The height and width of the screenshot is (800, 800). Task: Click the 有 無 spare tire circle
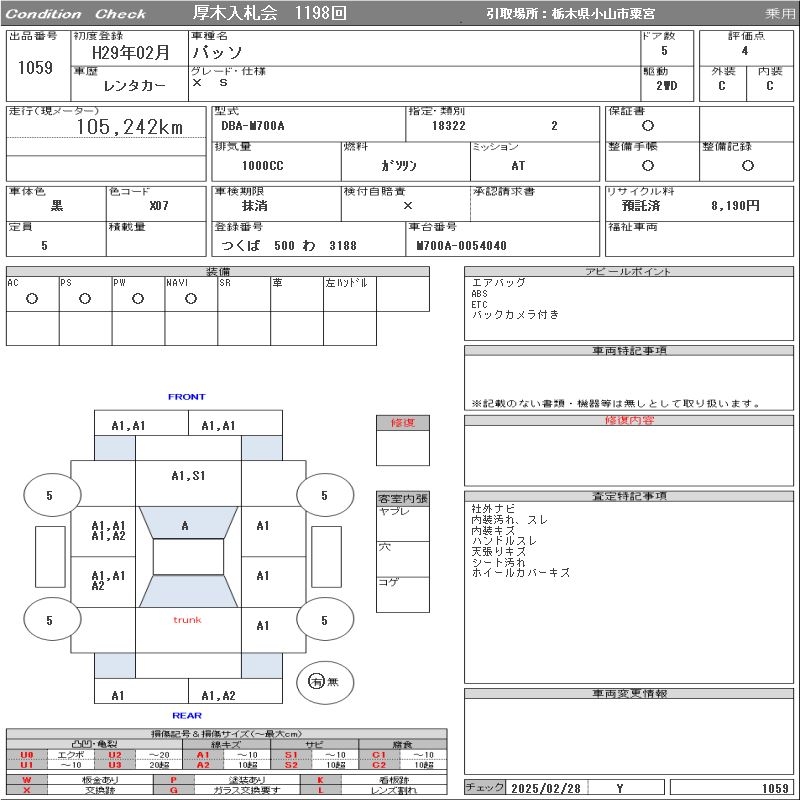click(325, 682)
